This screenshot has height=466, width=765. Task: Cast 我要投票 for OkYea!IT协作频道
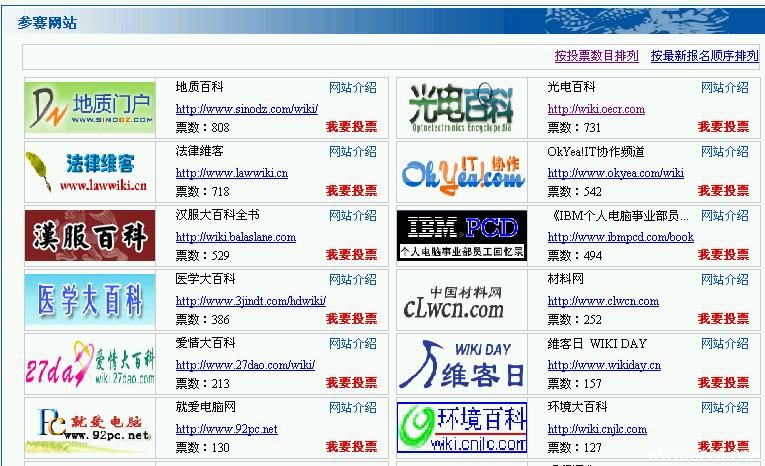pos(724,191)
